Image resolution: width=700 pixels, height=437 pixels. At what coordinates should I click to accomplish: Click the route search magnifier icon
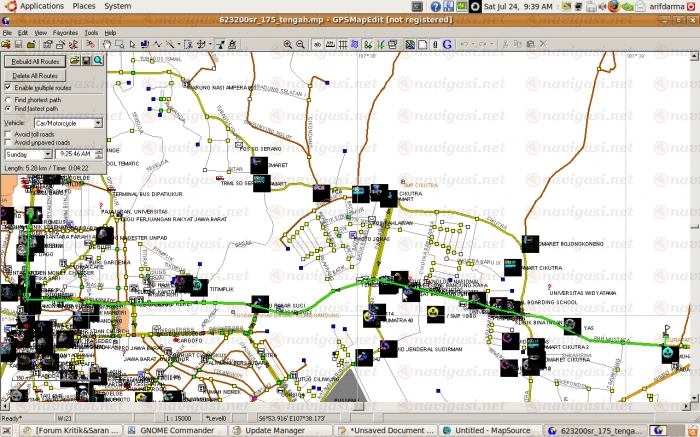click(98, 62)
